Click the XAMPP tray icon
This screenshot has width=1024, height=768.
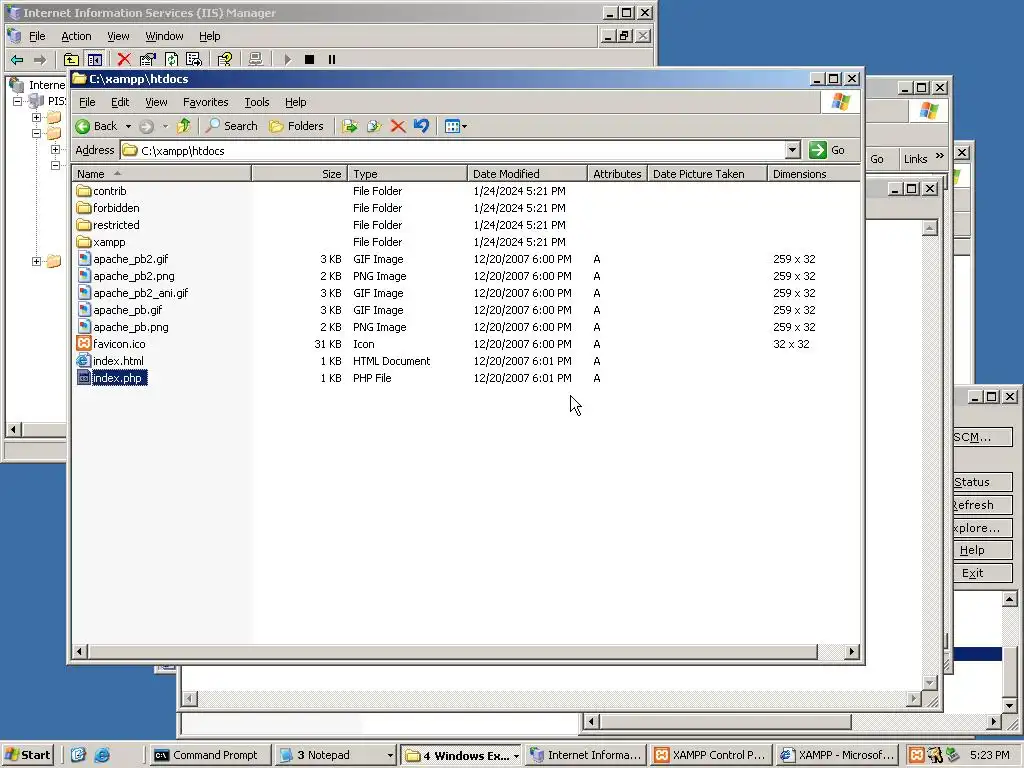click(916, 755)
